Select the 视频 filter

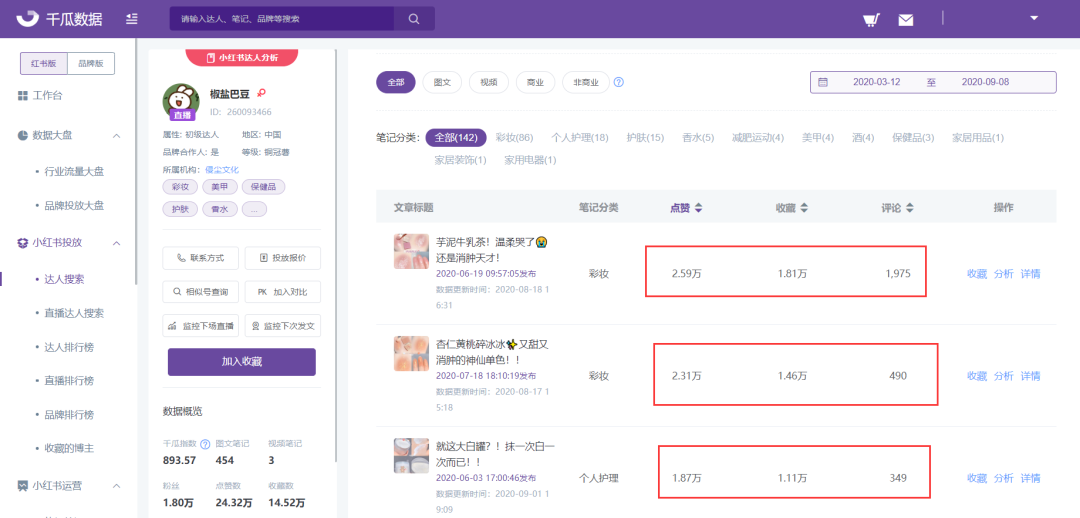pos(488,82)
